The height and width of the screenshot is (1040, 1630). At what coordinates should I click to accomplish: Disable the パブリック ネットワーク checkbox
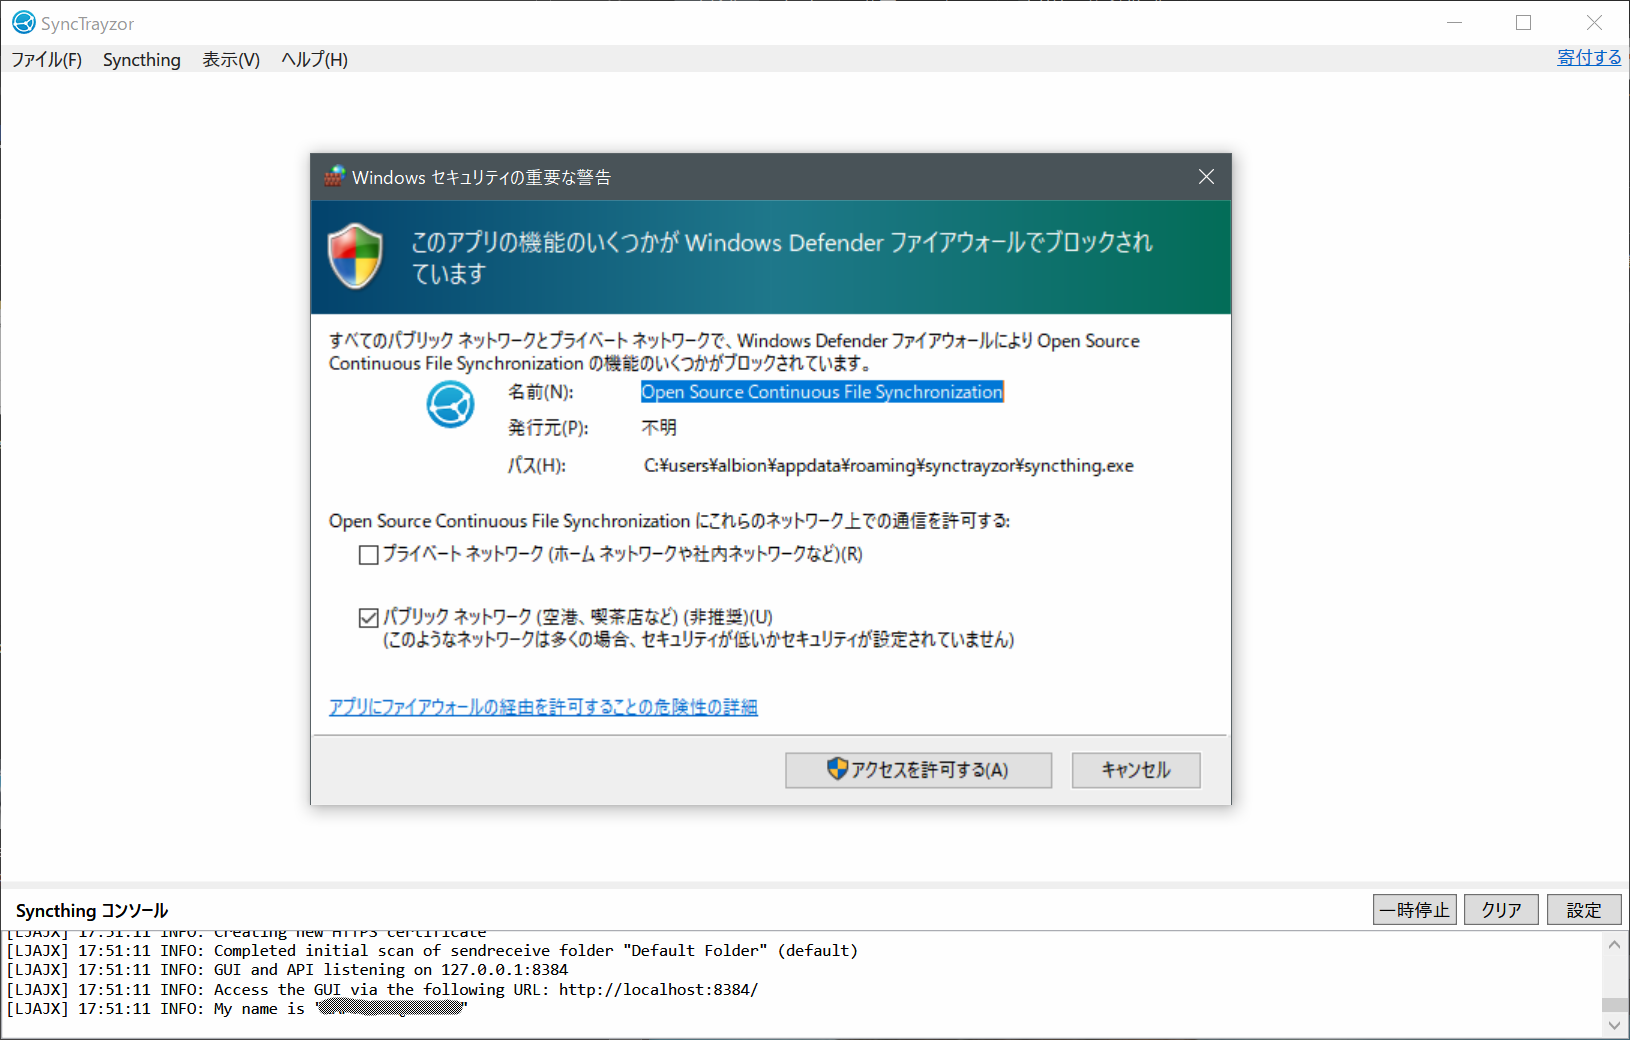point(368,617)
